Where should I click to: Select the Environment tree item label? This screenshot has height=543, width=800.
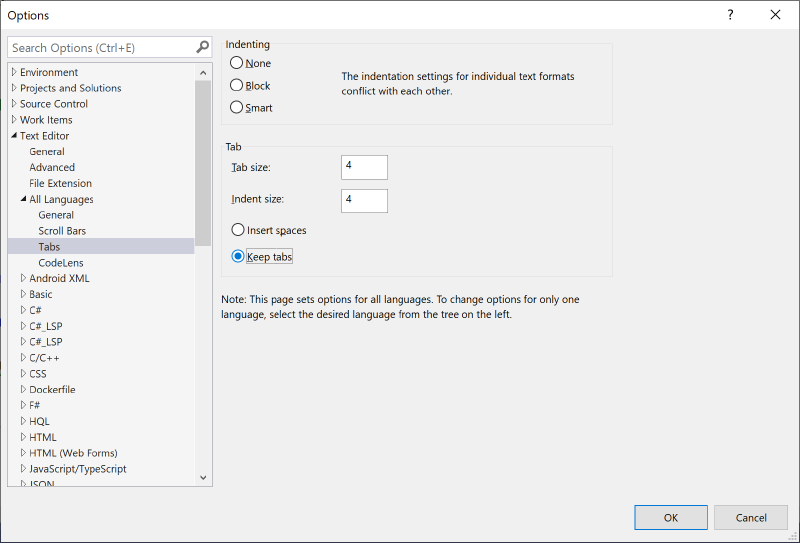(x=49, y=72)
